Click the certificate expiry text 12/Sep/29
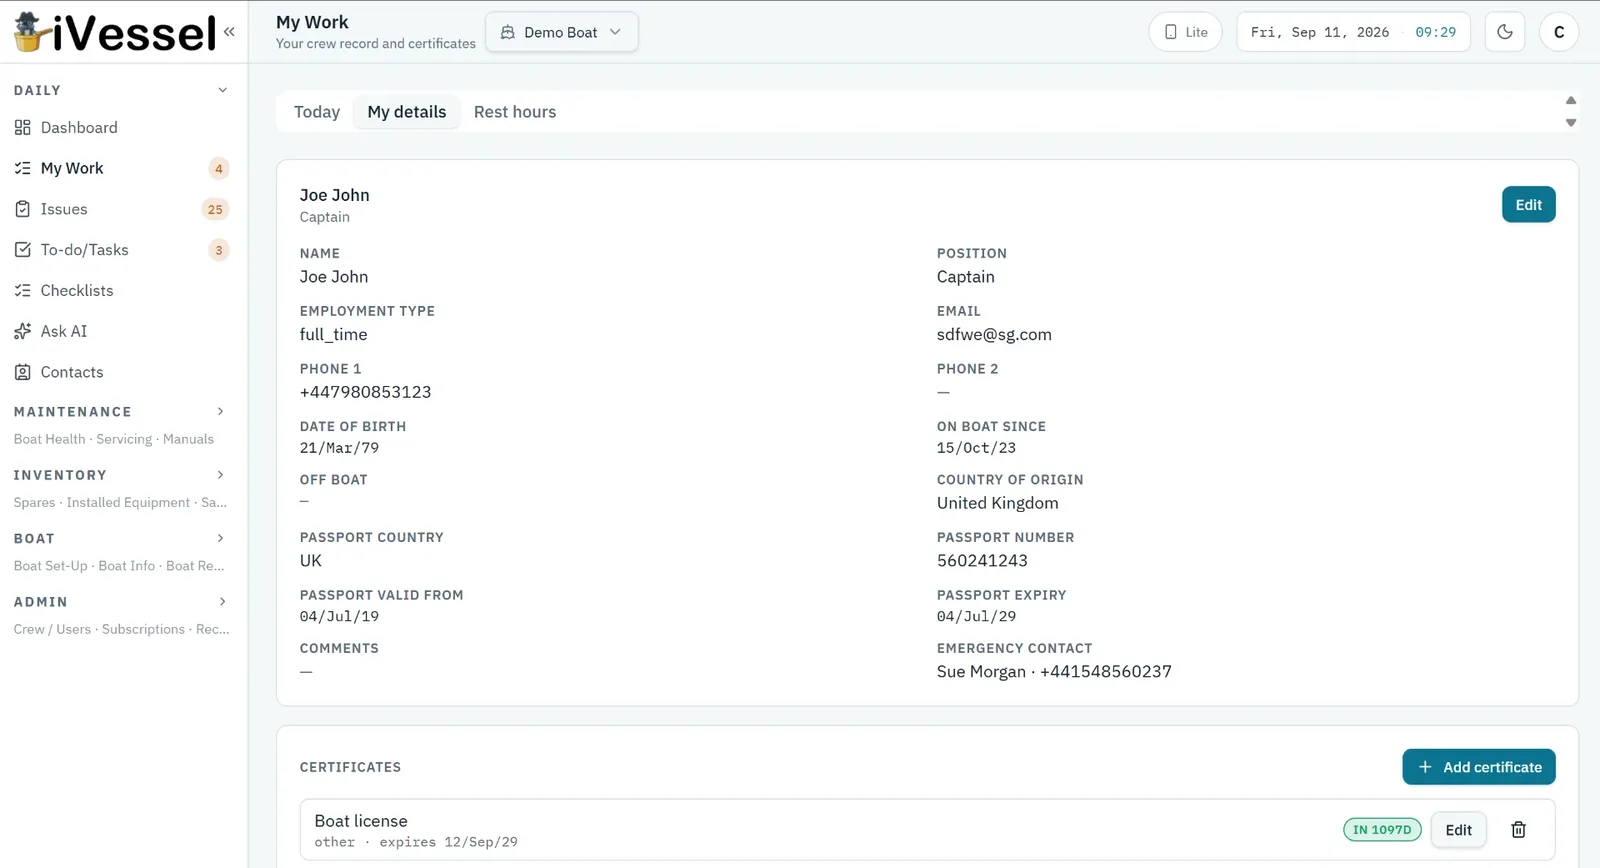 click(x=482, y=842)
